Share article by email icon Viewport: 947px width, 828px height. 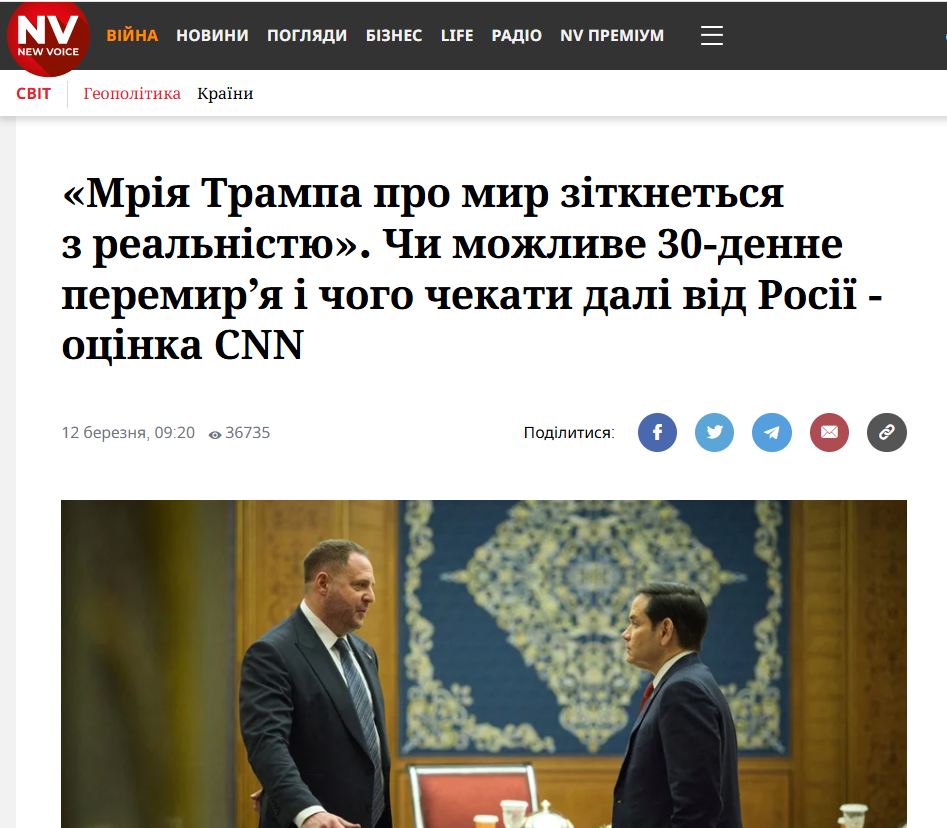coord(829,432)
